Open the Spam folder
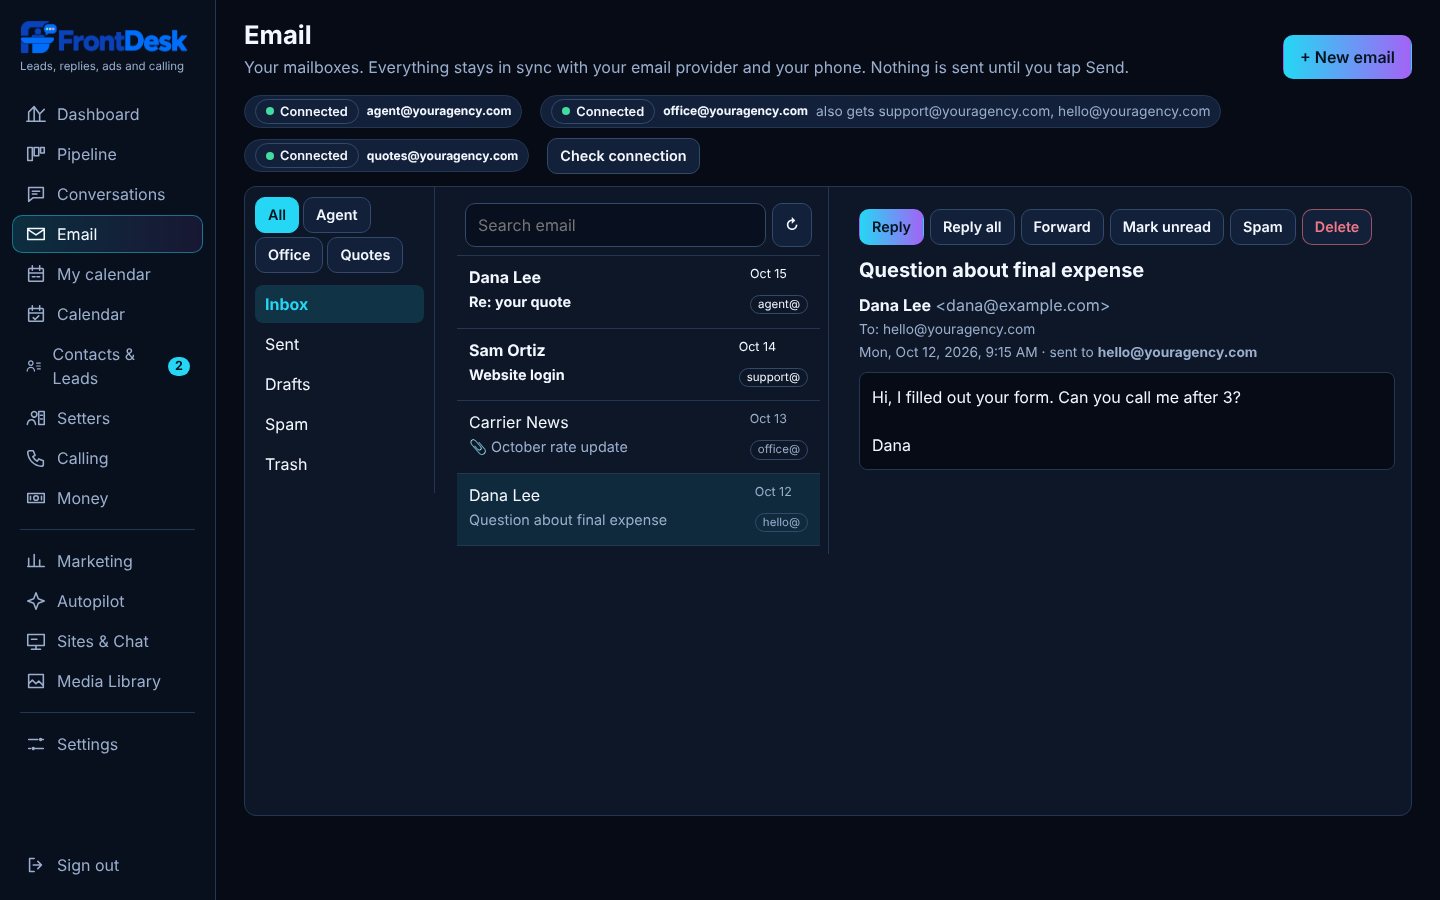 (339, 424)
